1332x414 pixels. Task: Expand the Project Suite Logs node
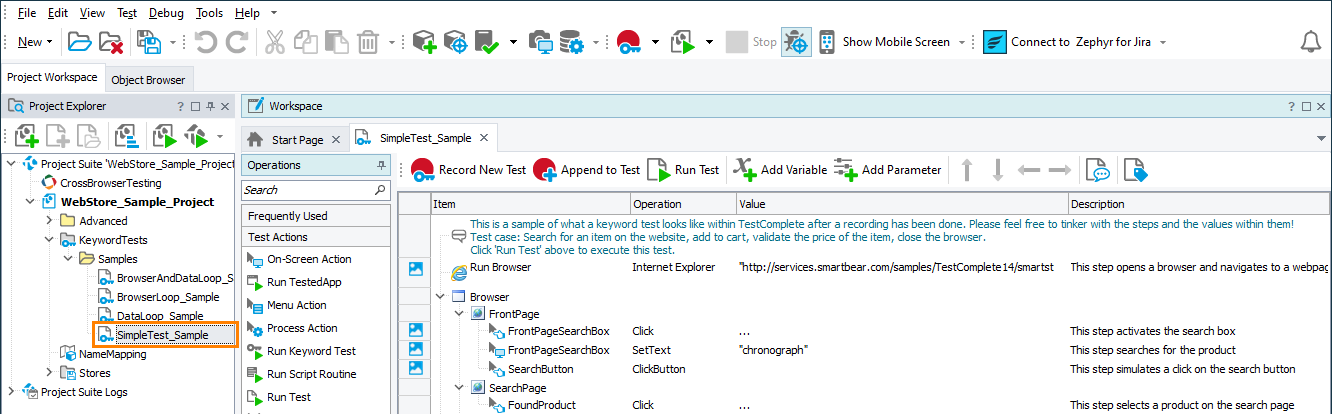11,392
